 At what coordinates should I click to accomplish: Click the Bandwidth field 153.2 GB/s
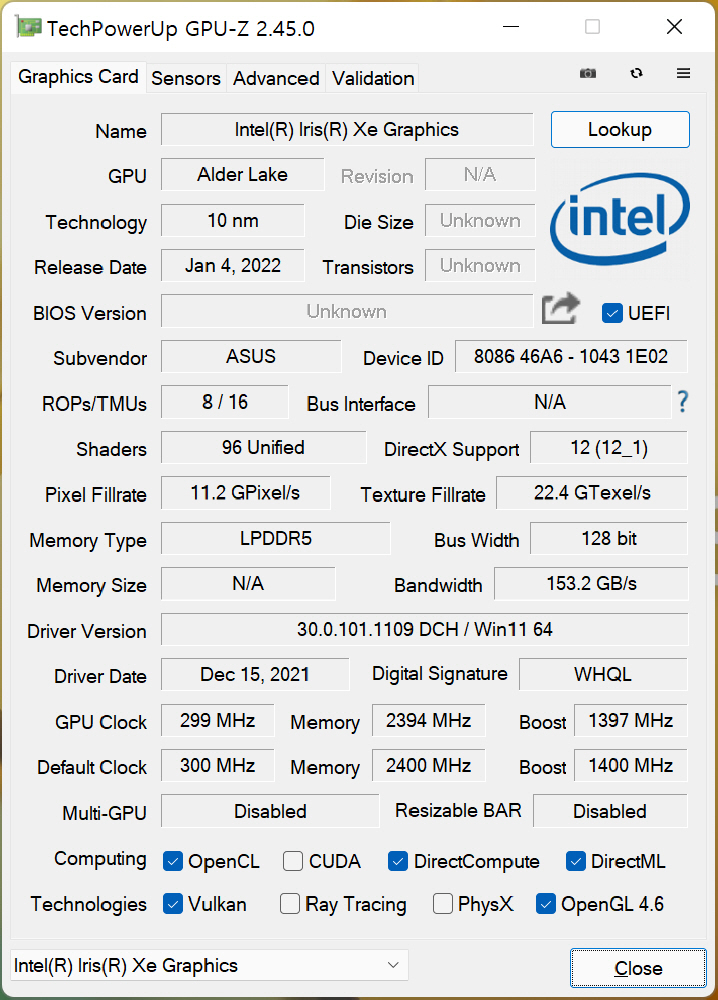coord(591,584)
